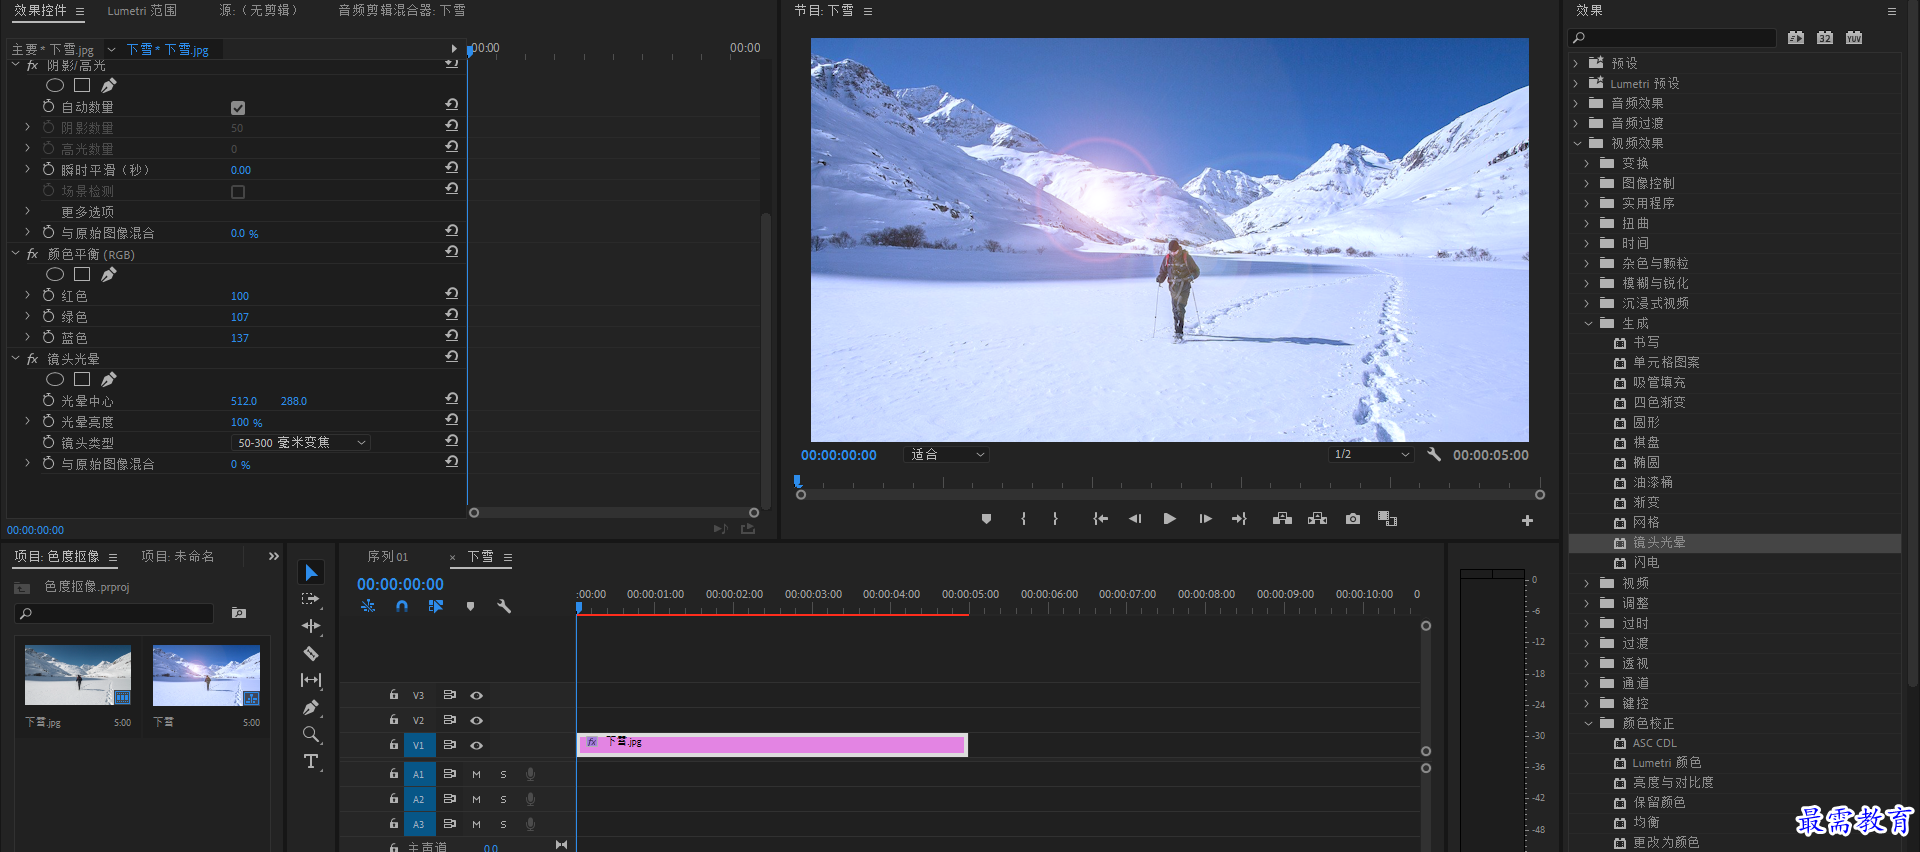The width and height of the screenshot is (1920, 852).
Task: Toggle V3 track output eye icon
Action: point(477,695)
